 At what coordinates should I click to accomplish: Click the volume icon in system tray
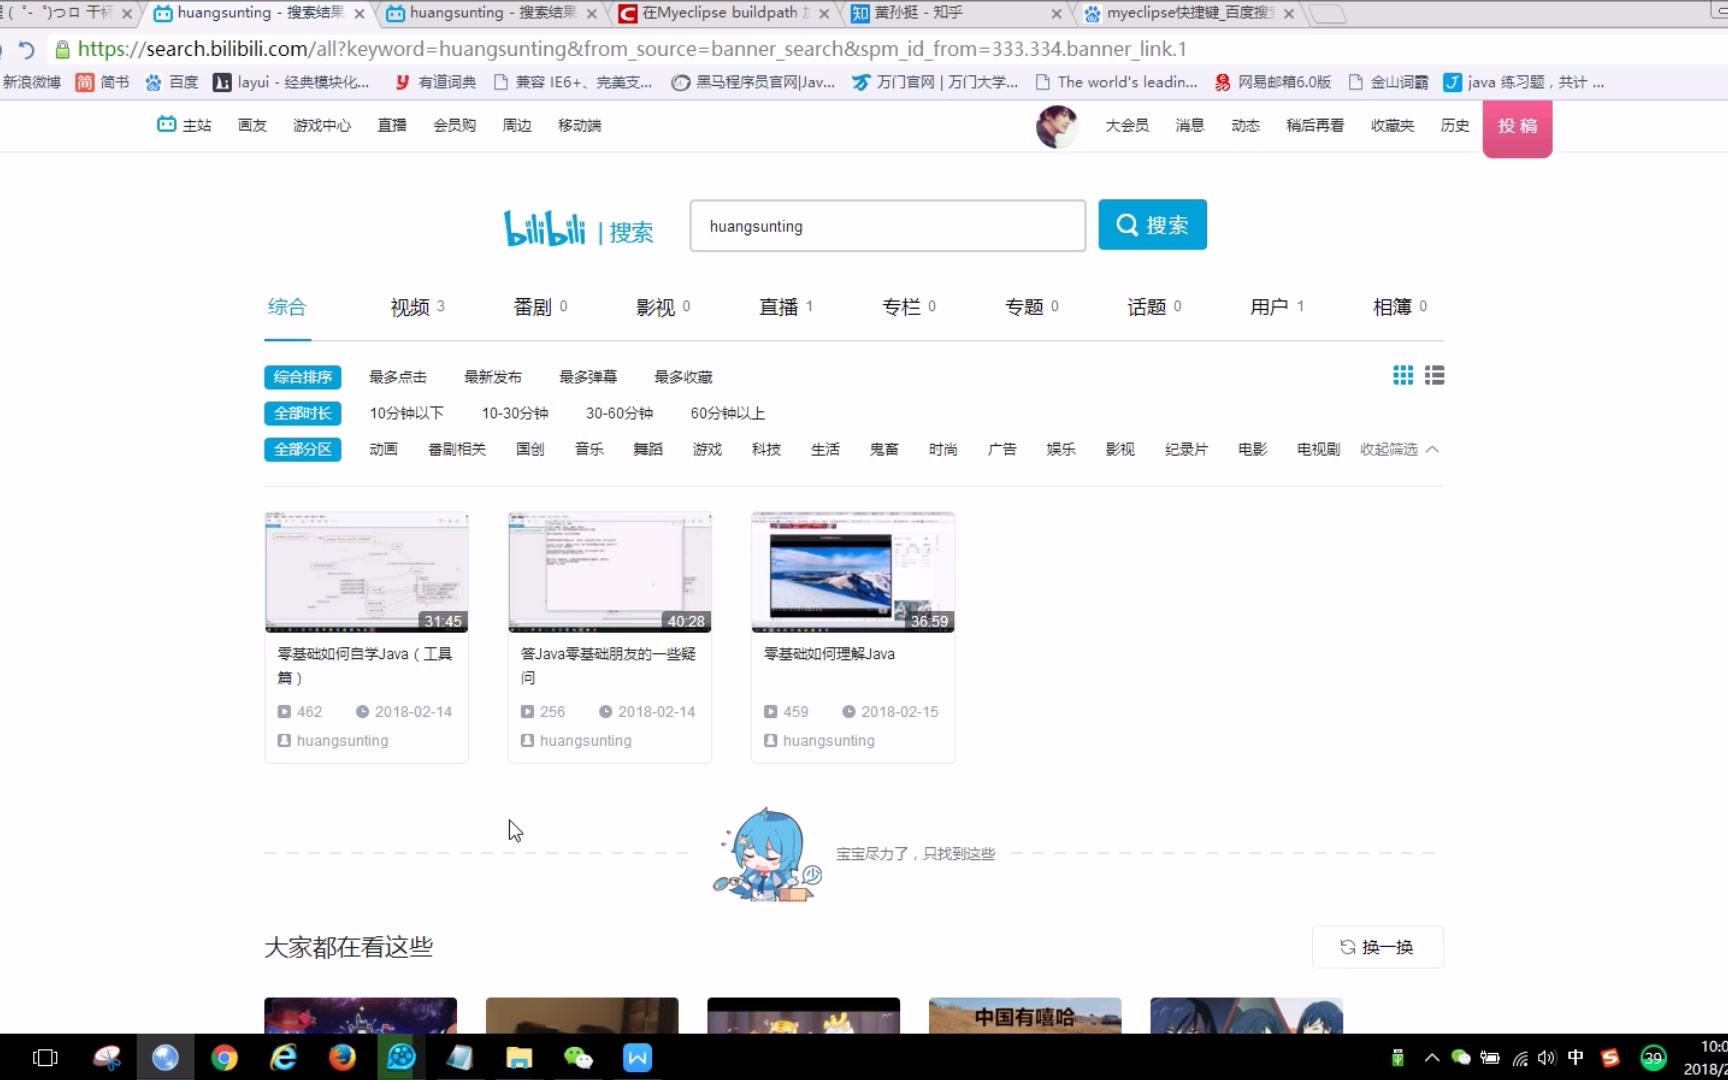pos(1547,1058)
